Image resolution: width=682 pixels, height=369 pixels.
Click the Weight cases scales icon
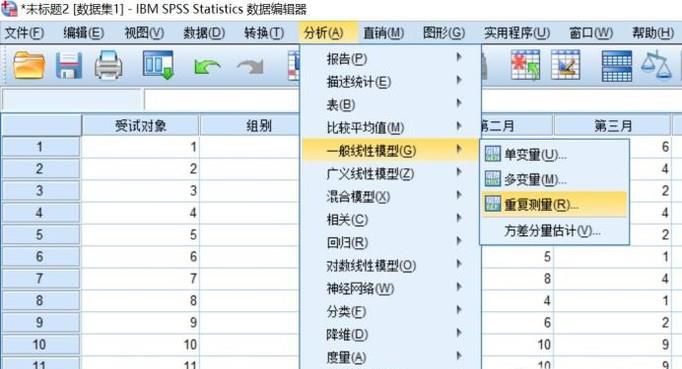656,65
